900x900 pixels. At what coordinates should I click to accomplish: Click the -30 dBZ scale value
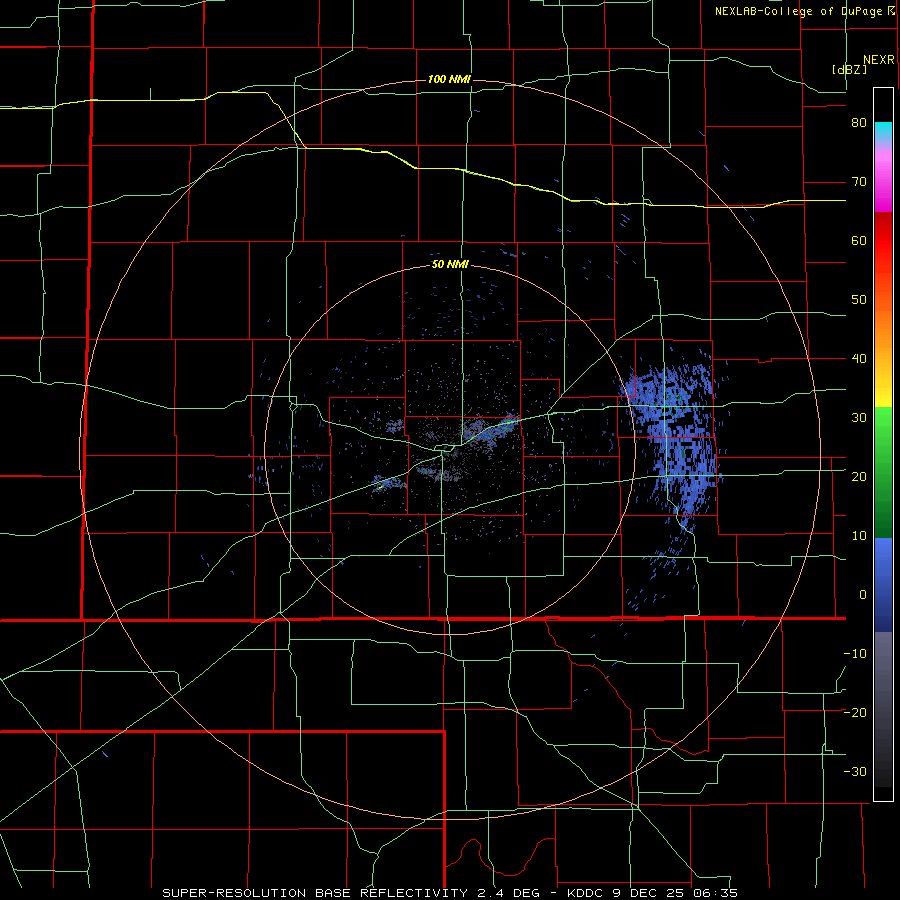[x=855, y=771]
